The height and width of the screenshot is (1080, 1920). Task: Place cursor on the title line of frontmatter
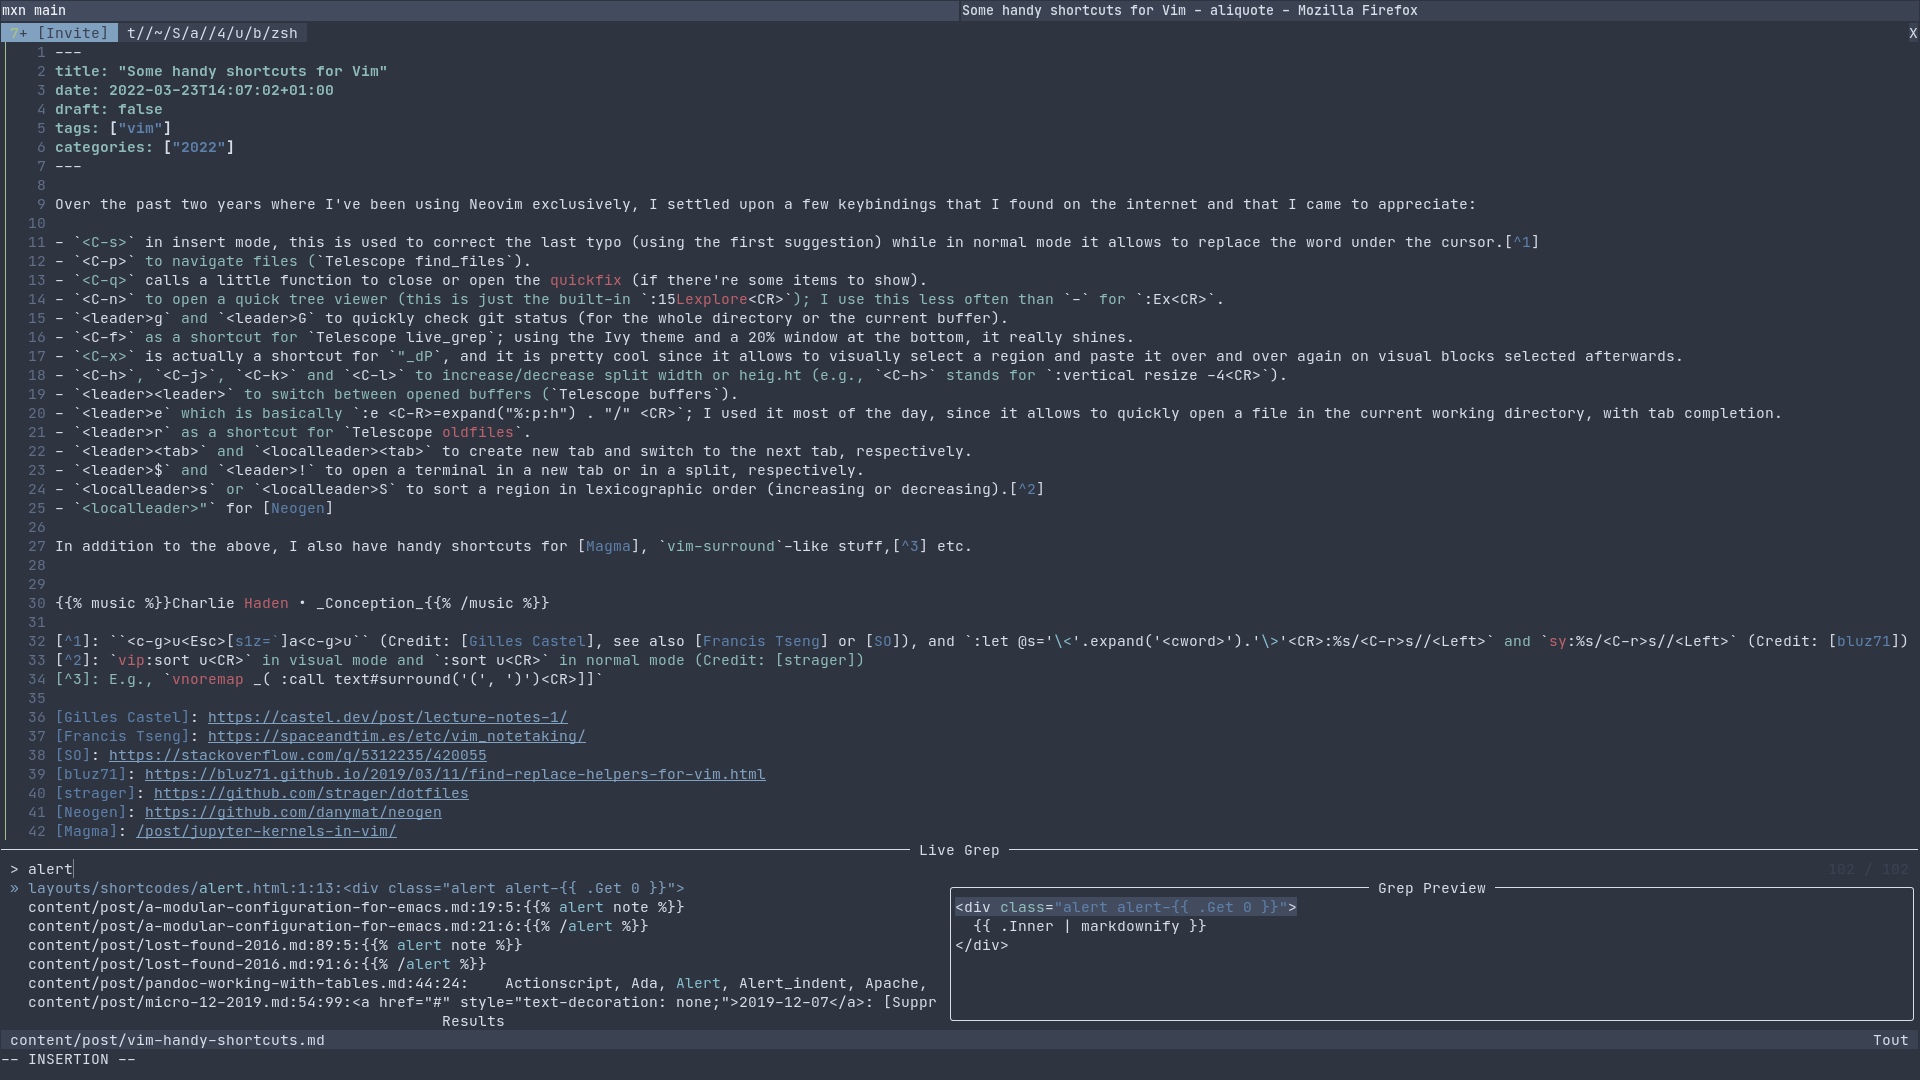(x=220, y=71)
